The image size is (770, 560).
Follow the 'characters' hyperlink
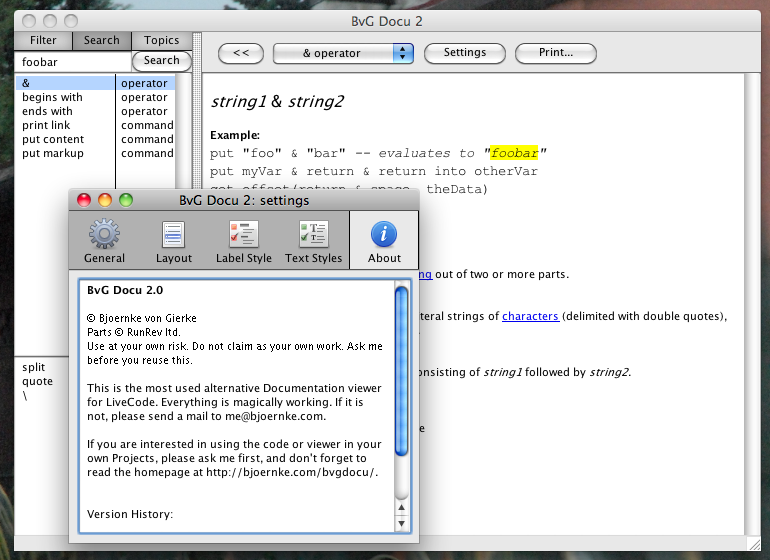tap(530, 317)
